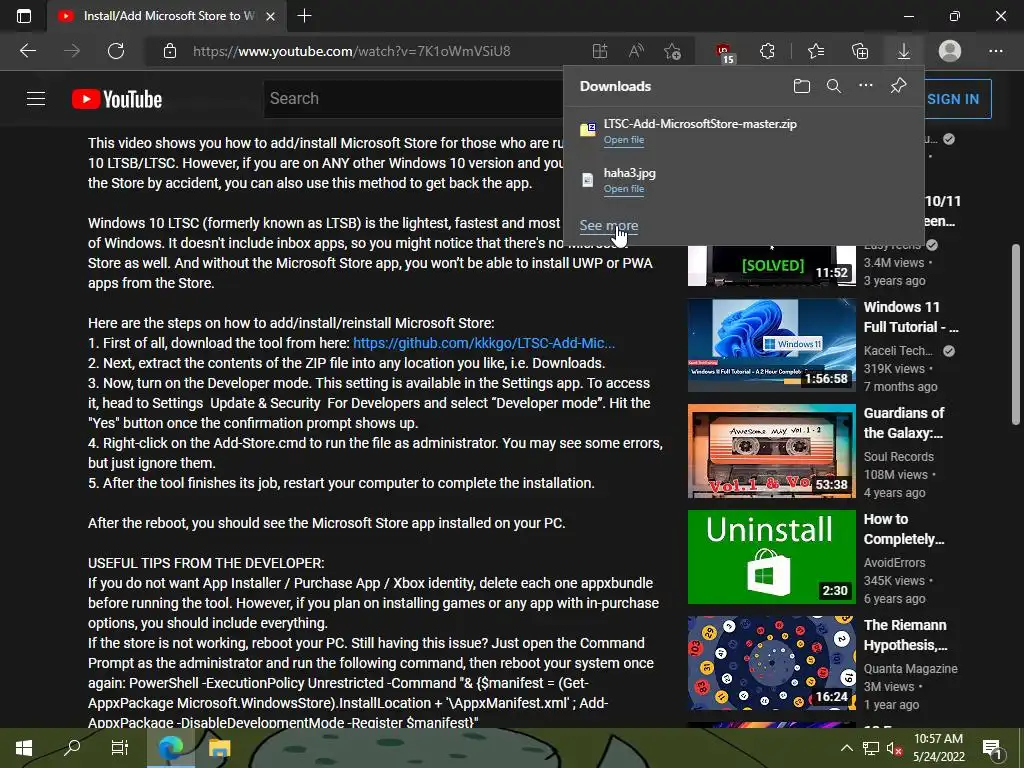This screenshot has height=768, width=1024.
Task: Switch to Microsoft Edge in taskbar
Action: tap(170, 748)
